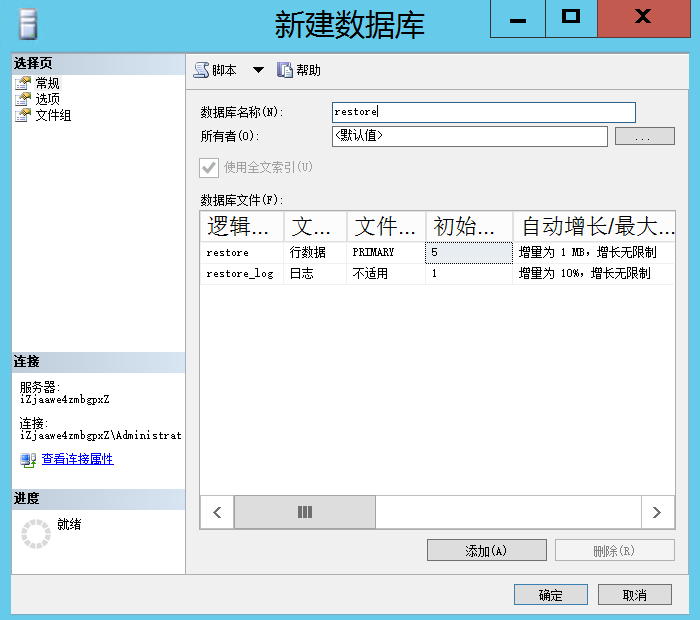
Task: Click the database icon in the title bar
Action: click(x=28, y=25)
